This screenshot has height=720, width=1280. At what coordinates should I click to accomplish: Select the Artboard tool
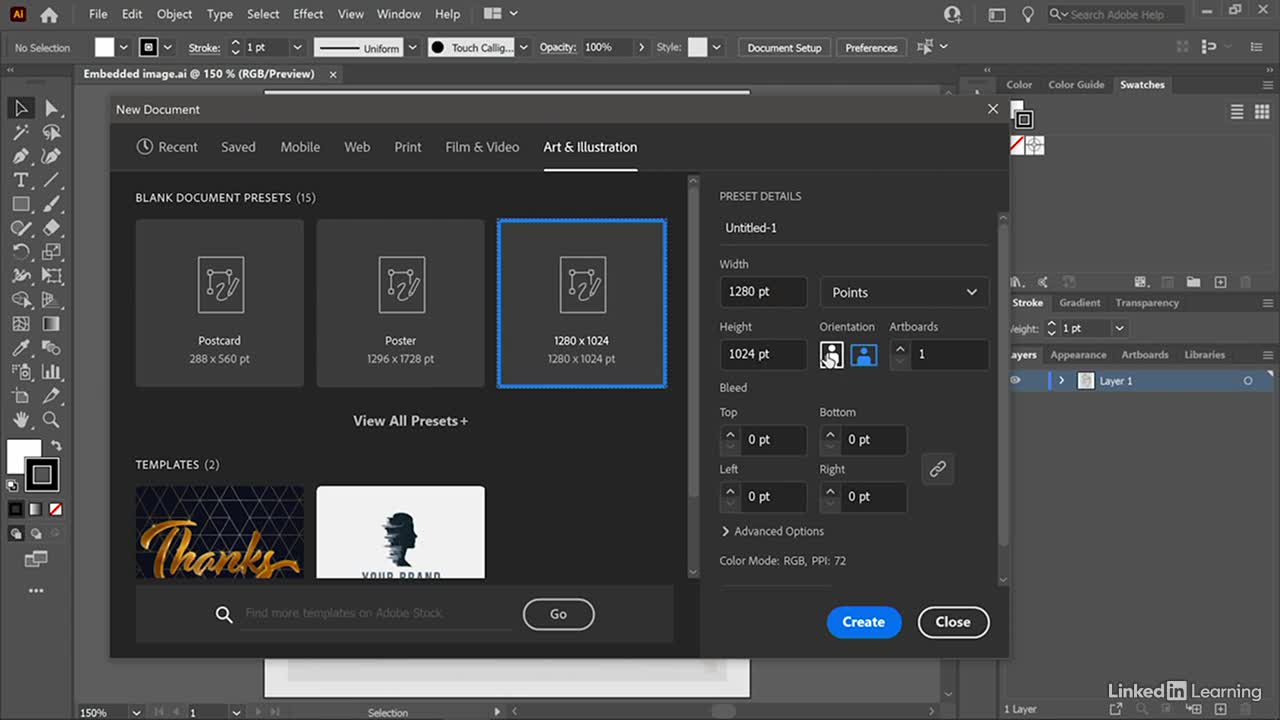[x=21, y=396]
